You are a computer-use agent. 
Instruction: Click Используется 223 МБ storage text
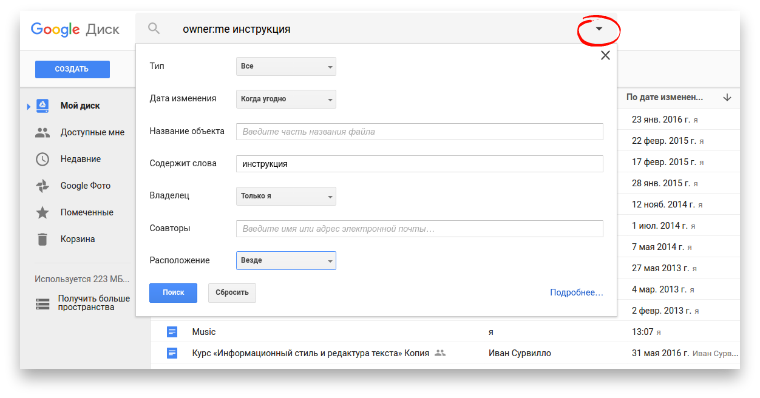(82, 279)
